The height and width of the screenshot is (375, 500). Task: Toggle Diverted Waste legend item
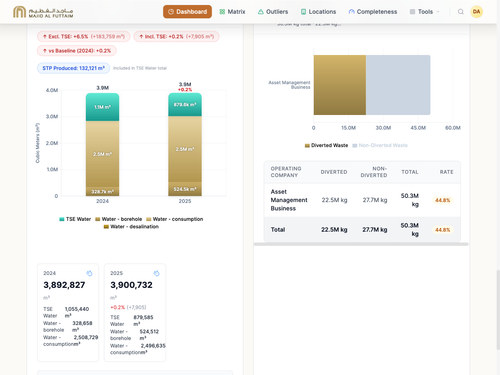pos(326,145)
